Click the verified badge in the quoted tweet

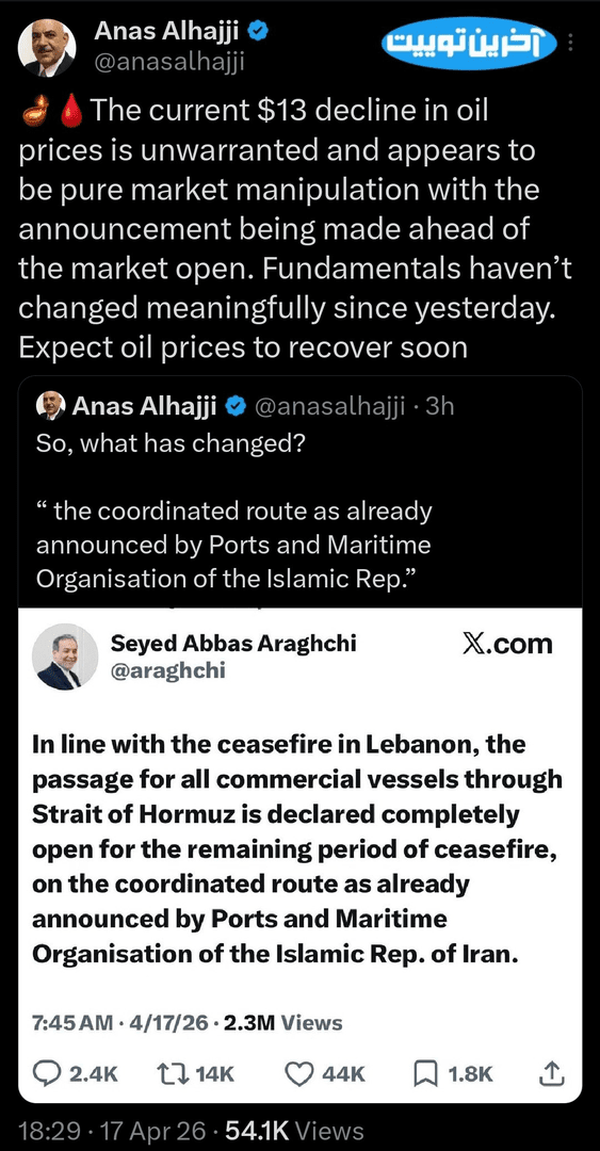(235, 407)
